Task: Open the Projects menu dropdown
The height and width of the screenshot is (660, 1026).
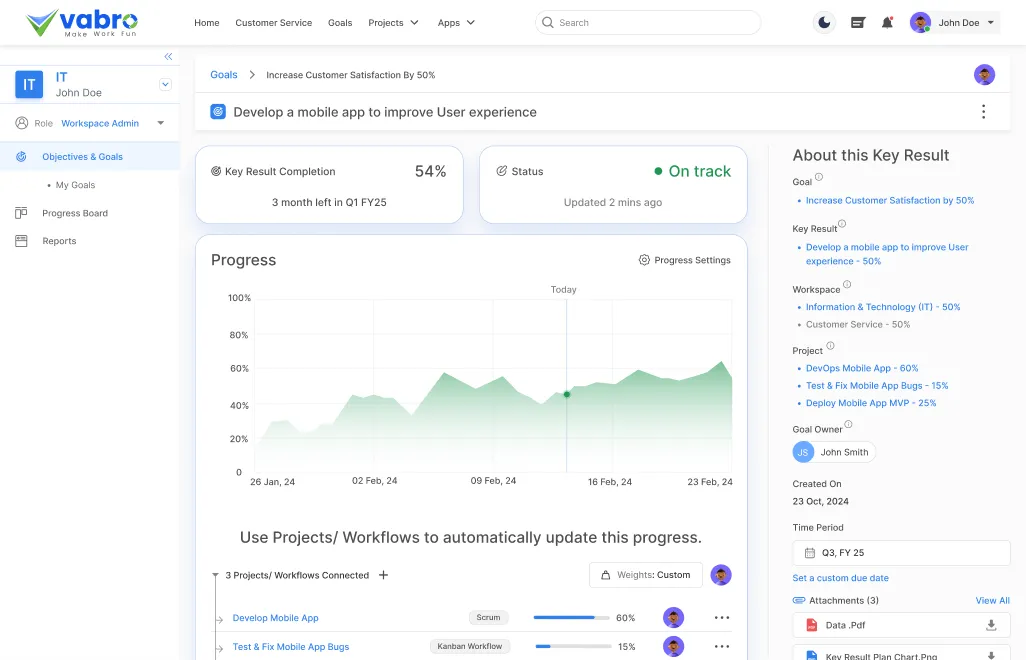Action: [x=393, y=22]
